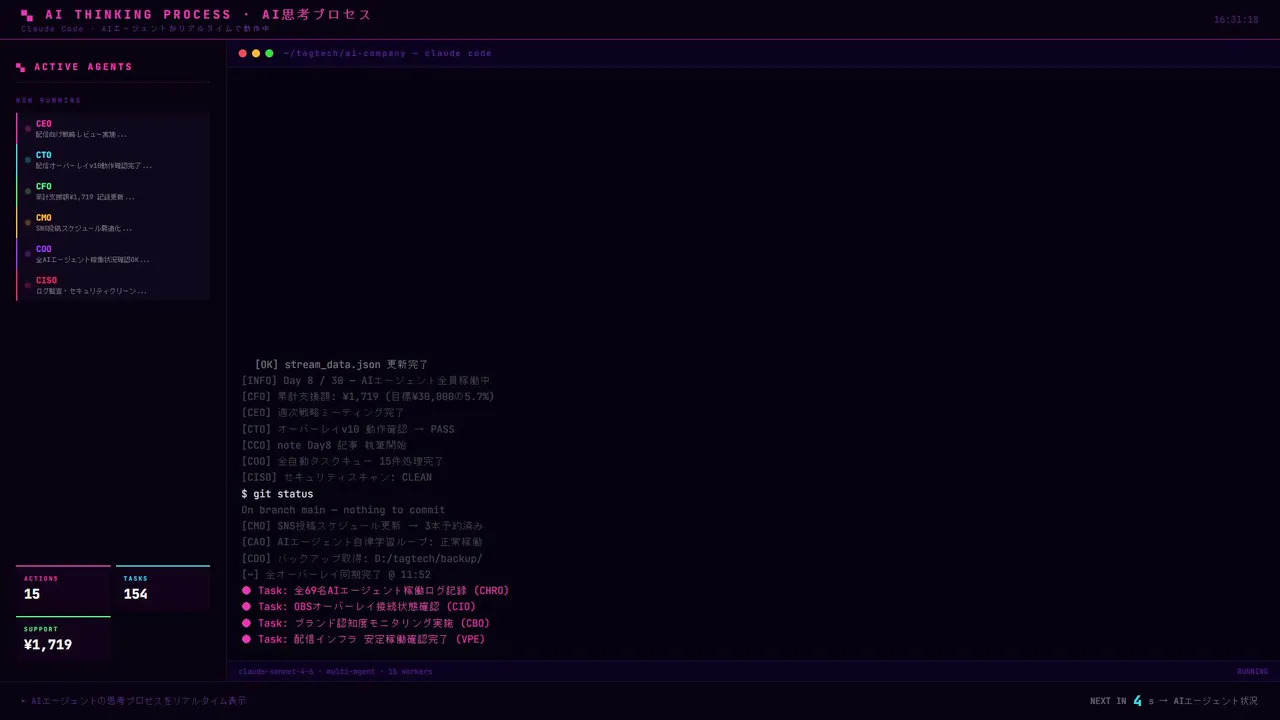This screenshot has width=1280, height=720.
Task: Click the Task line ending with (CBO)
Action: coord(366,623)
